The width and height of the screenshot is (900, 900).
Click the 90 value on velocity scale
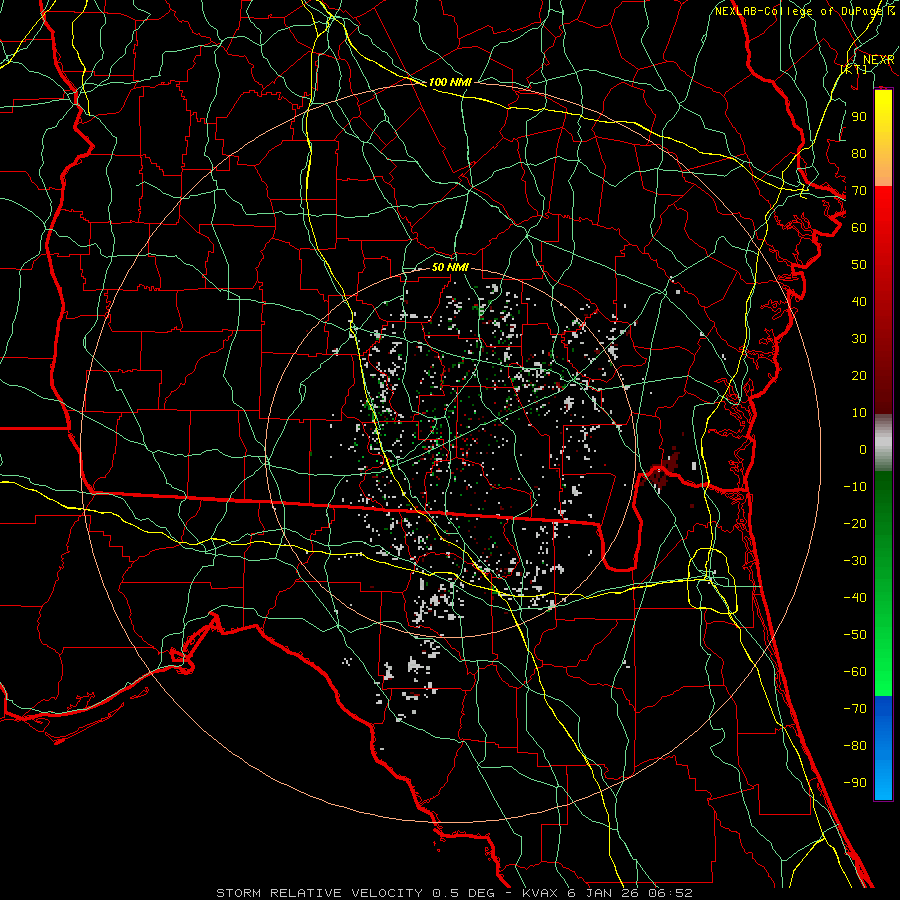click(859, 117)
